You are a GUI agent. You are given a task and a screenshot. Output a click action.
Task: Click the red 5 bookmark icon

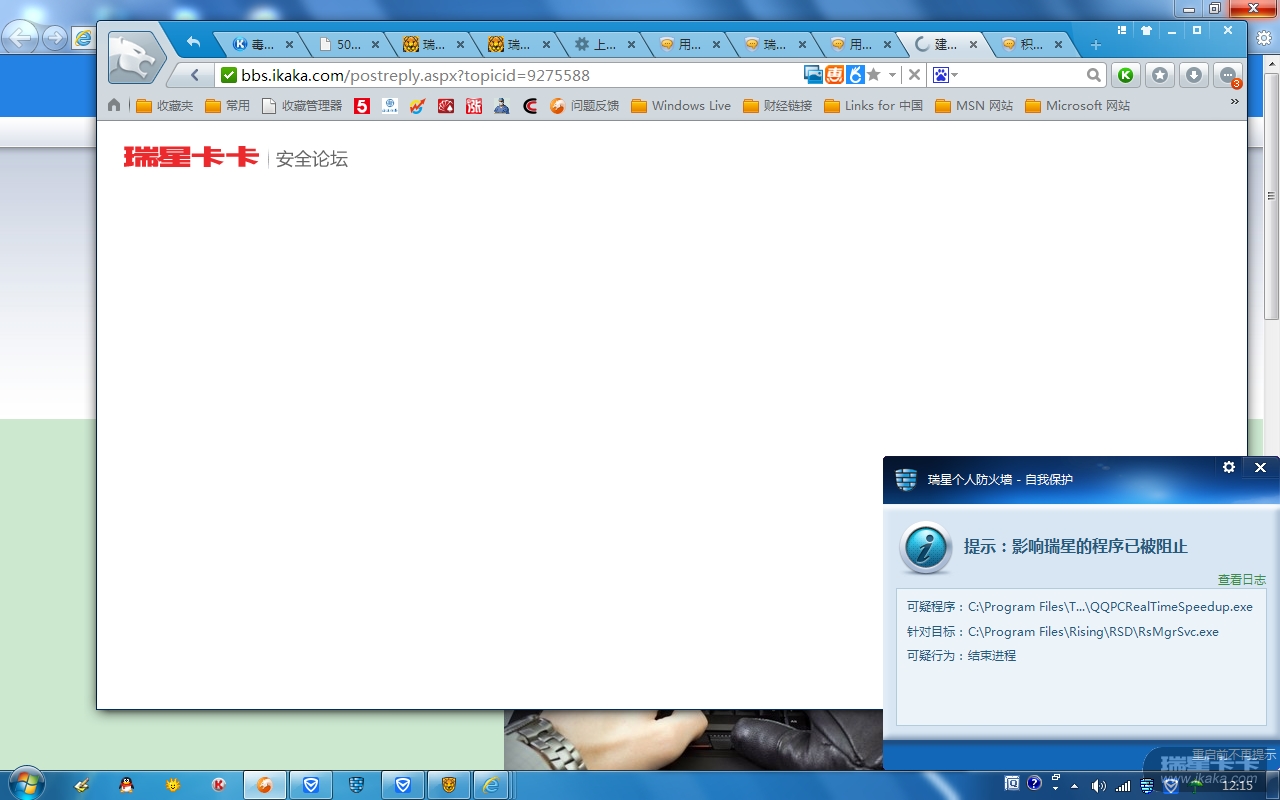click(x=362, y=105)
